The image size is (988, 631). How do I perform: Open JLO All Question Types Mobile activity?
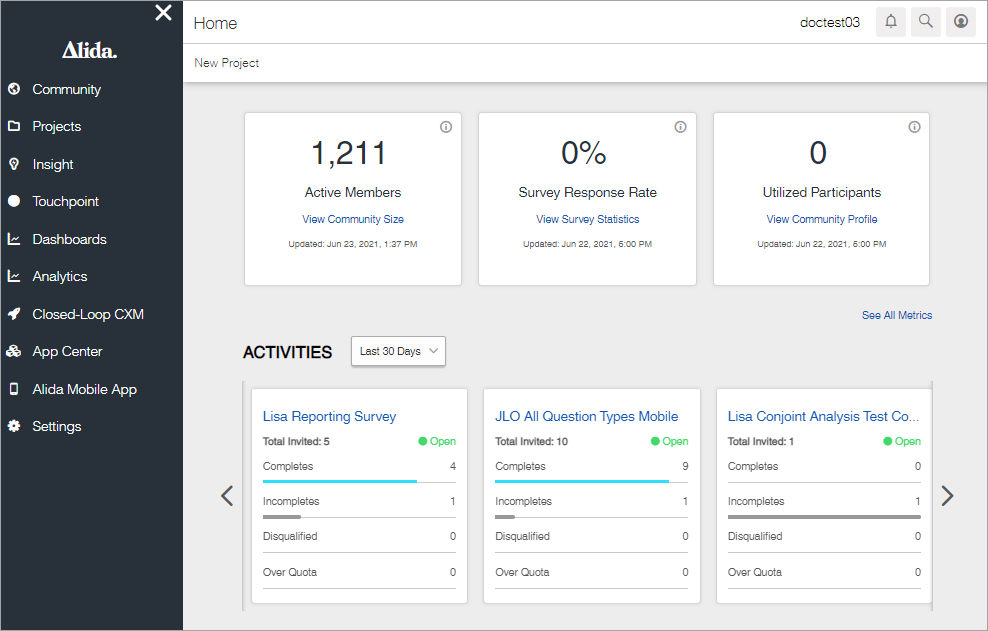pos(586,416)
